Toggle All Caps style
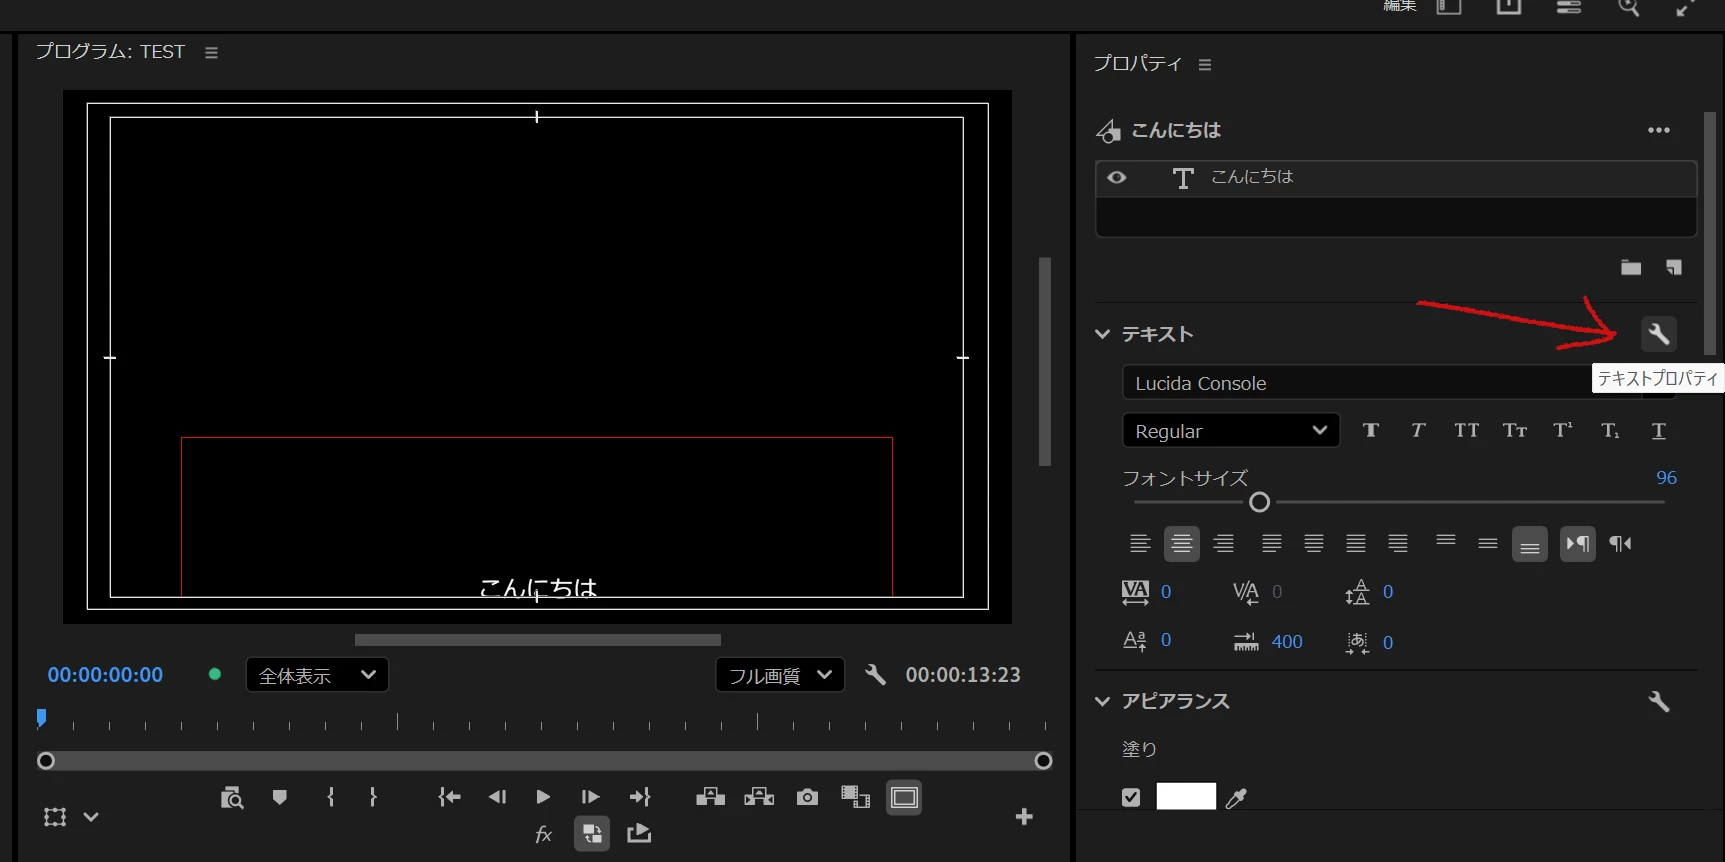 (x=1466, y=430)
